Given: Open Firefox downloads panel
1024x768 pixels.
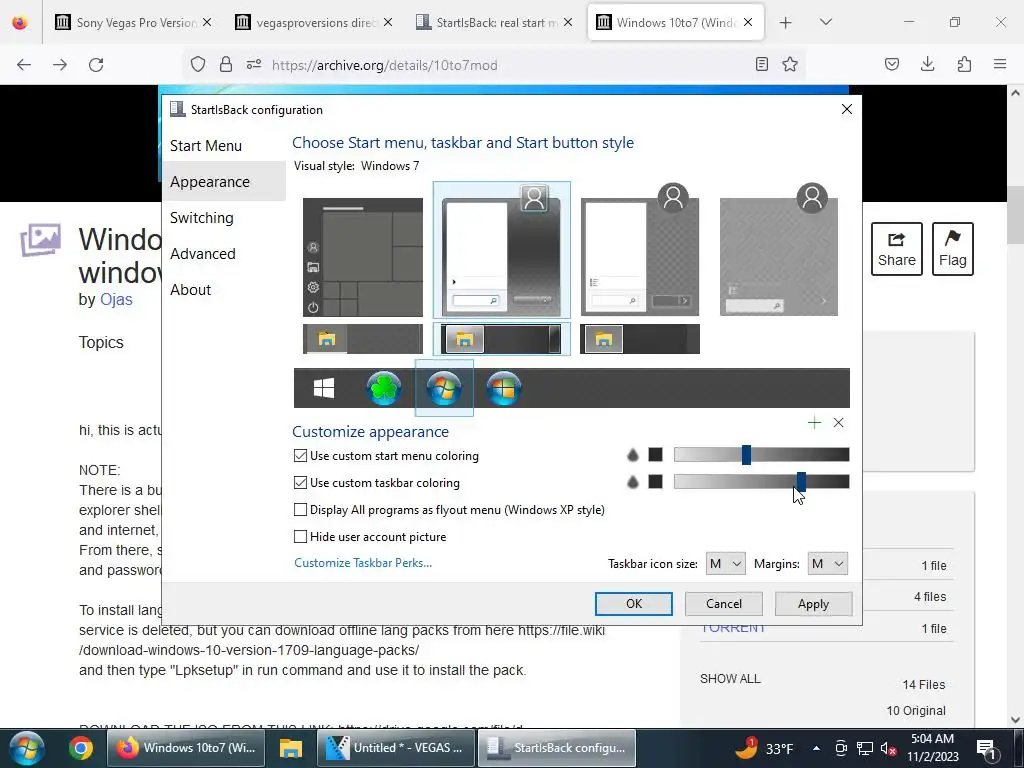Looking at the screenshot, I should click(x=927, y=64).
